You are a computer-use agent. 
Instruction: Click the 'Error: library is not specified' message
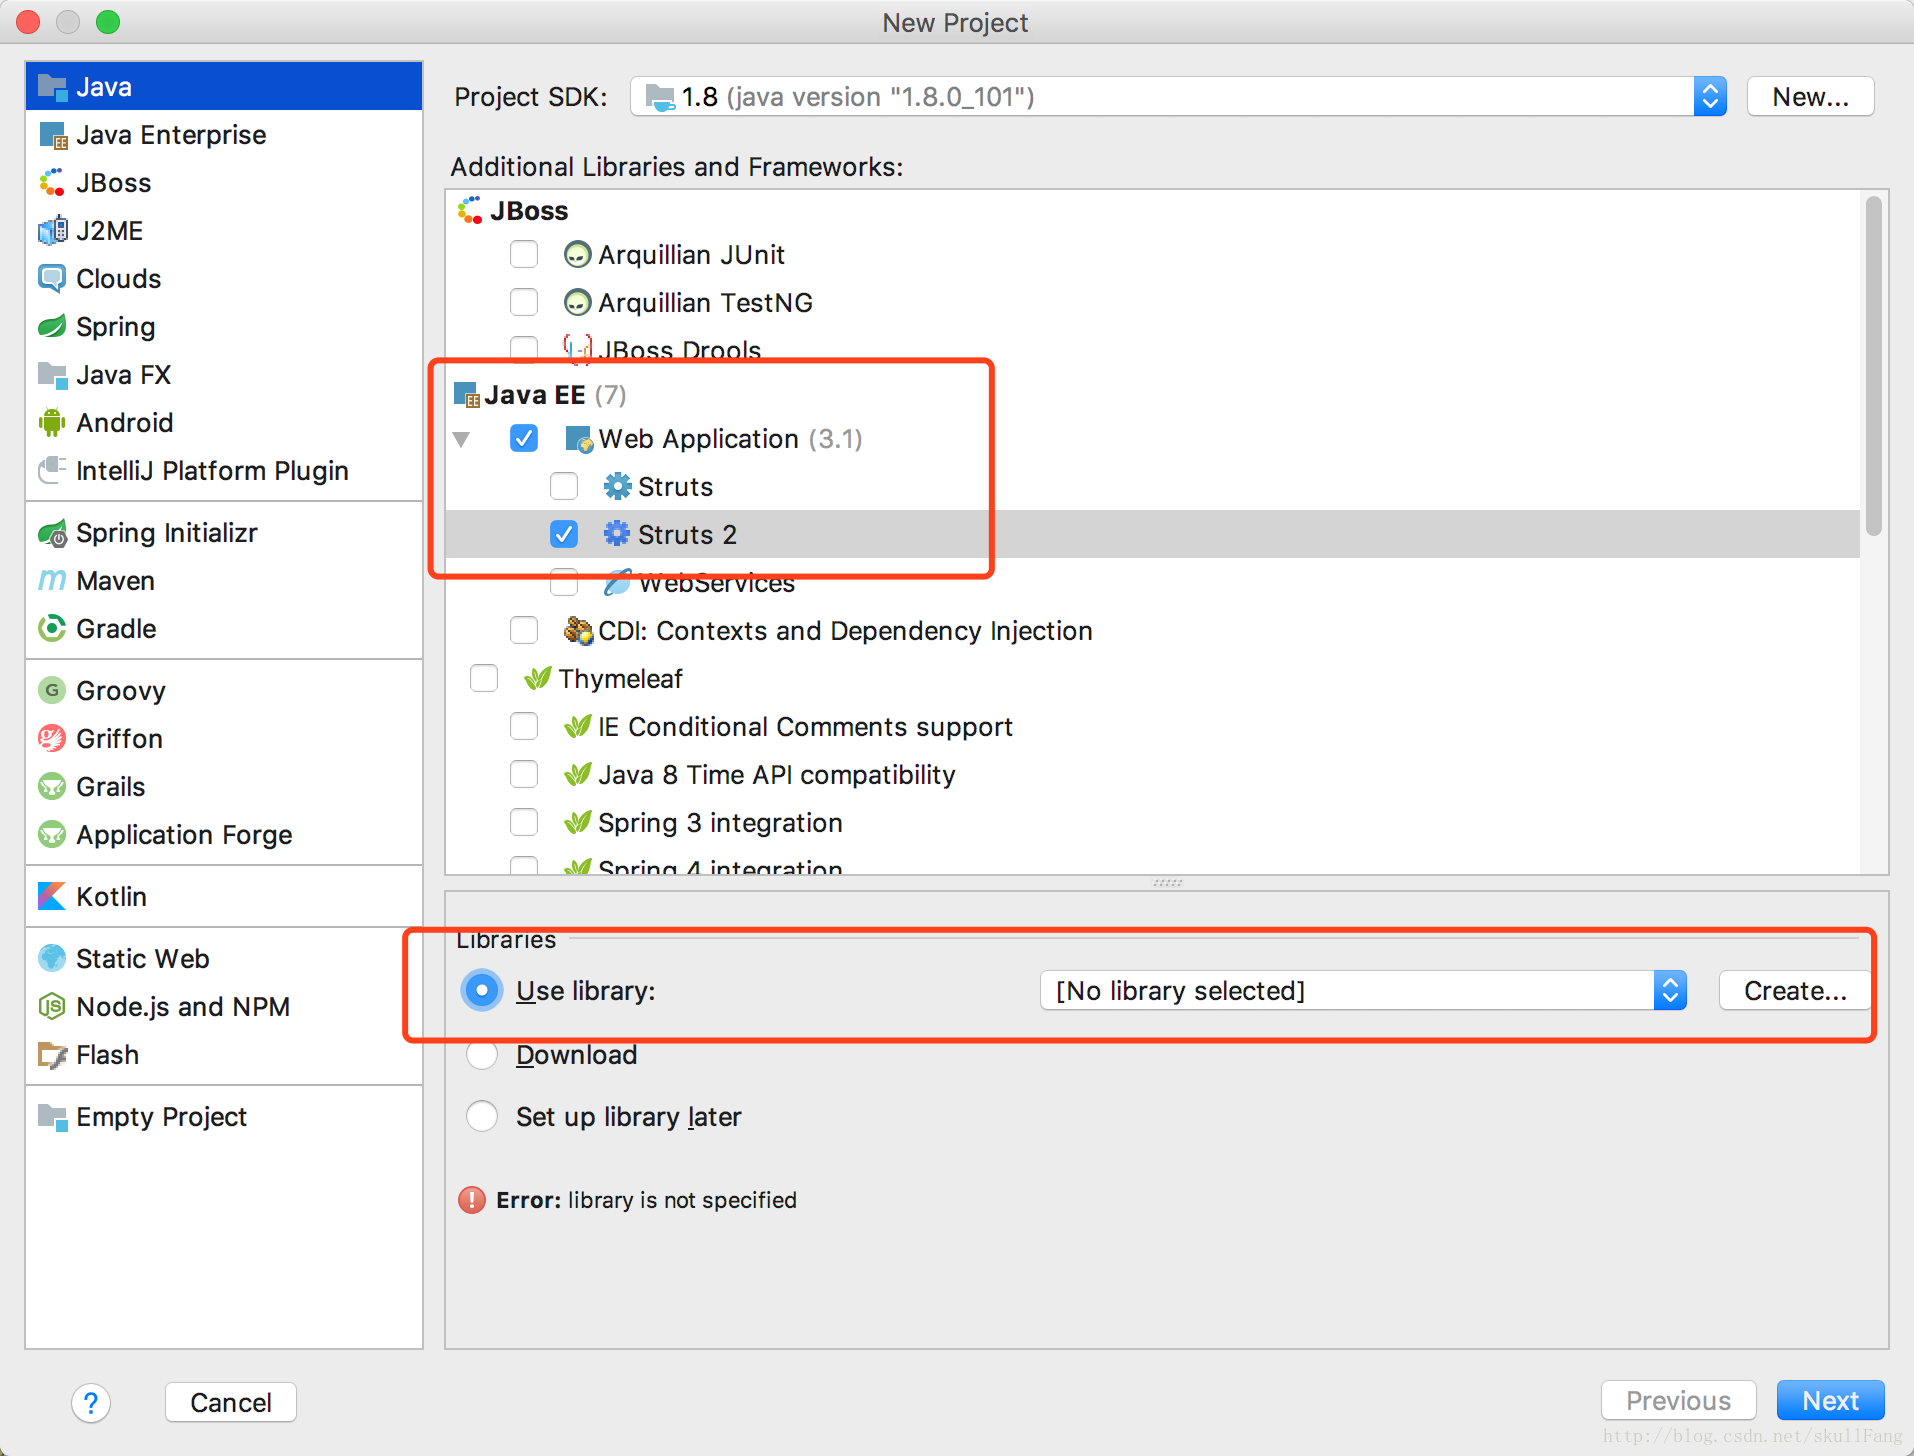click(646, 1200)
